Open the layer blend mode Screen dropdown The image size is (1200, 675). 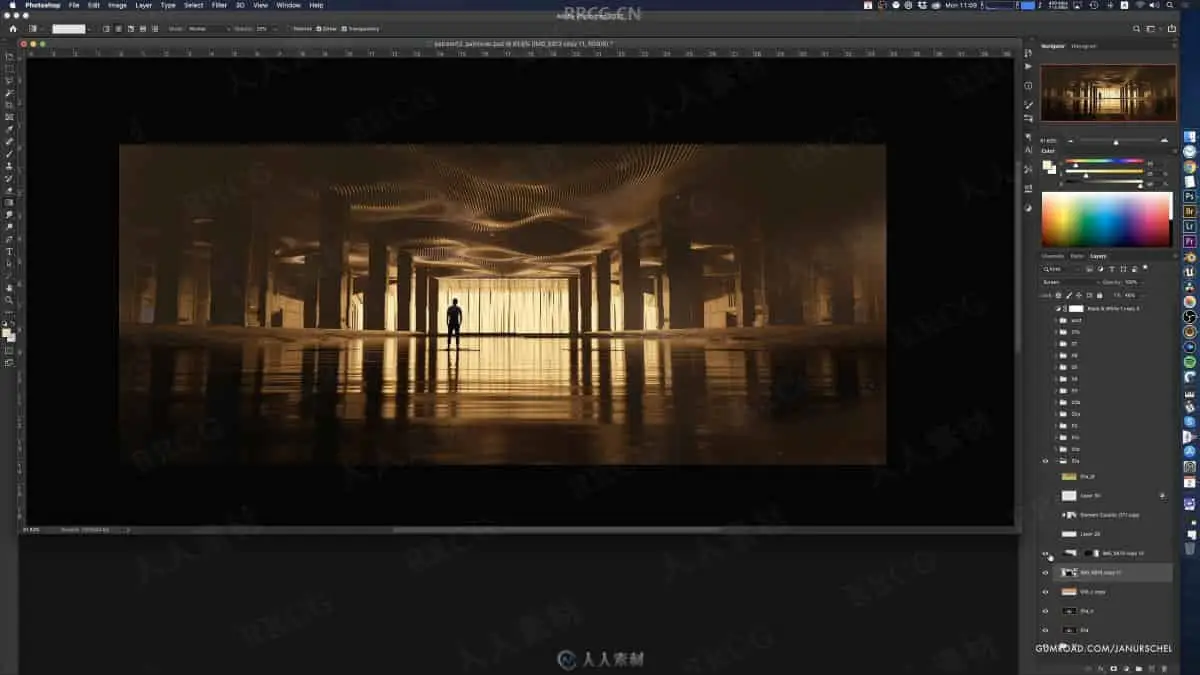click(1070, 283)
